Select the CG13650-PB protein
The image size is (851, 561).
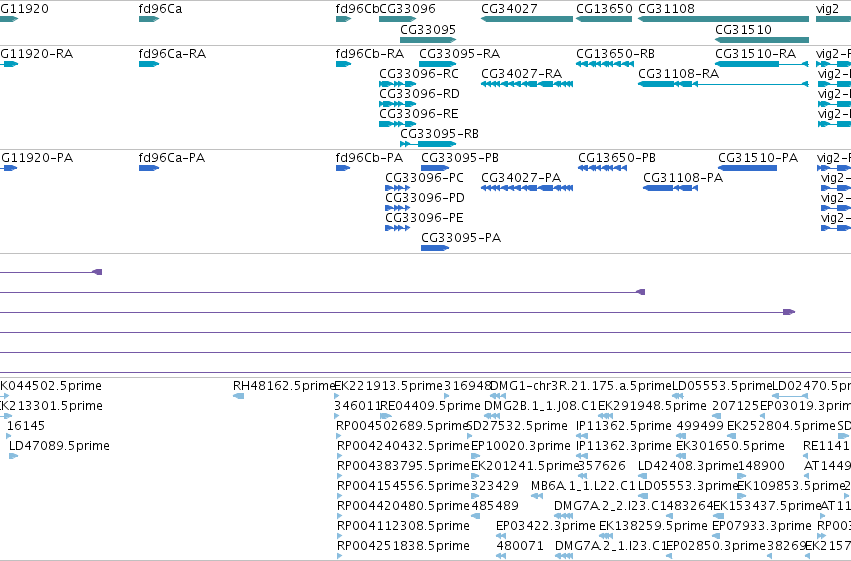[x=602, y=168]
